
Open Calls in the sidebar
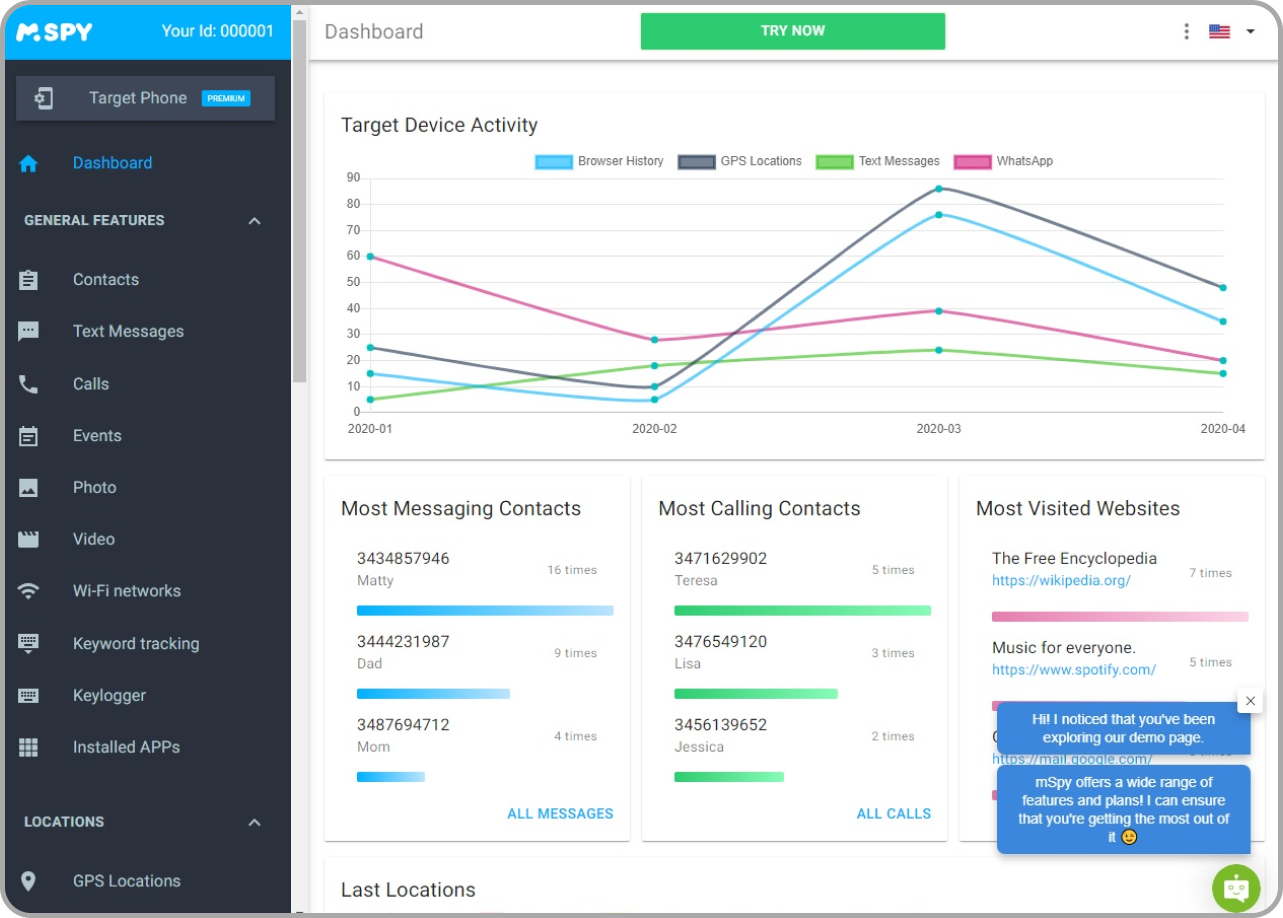91,384
